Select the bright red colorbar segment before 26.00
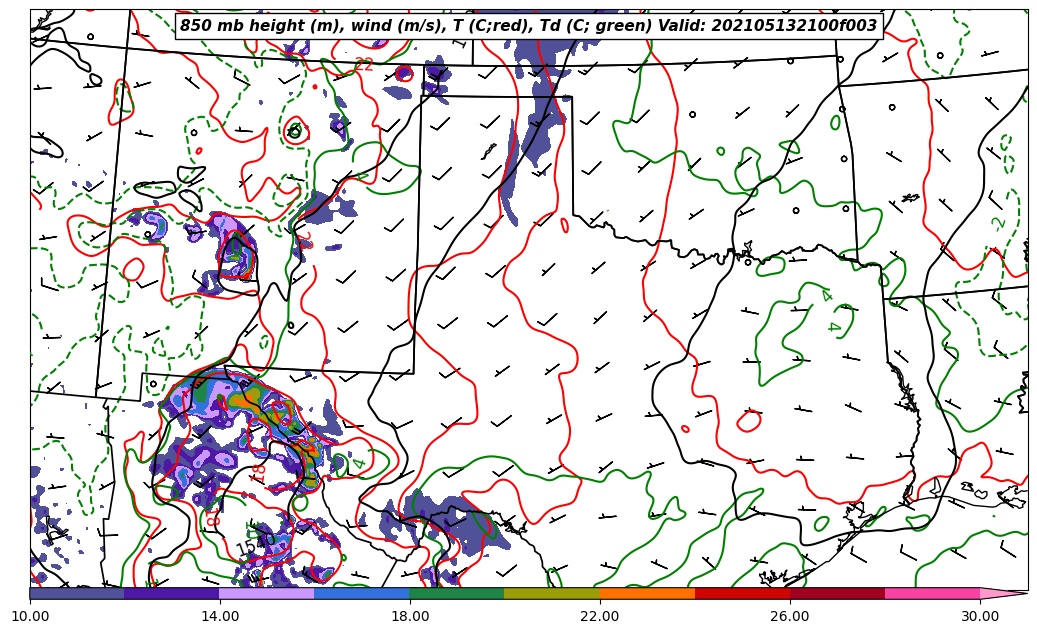Image resolution: width=1037 pixels, height=633 pixels. 742,593
